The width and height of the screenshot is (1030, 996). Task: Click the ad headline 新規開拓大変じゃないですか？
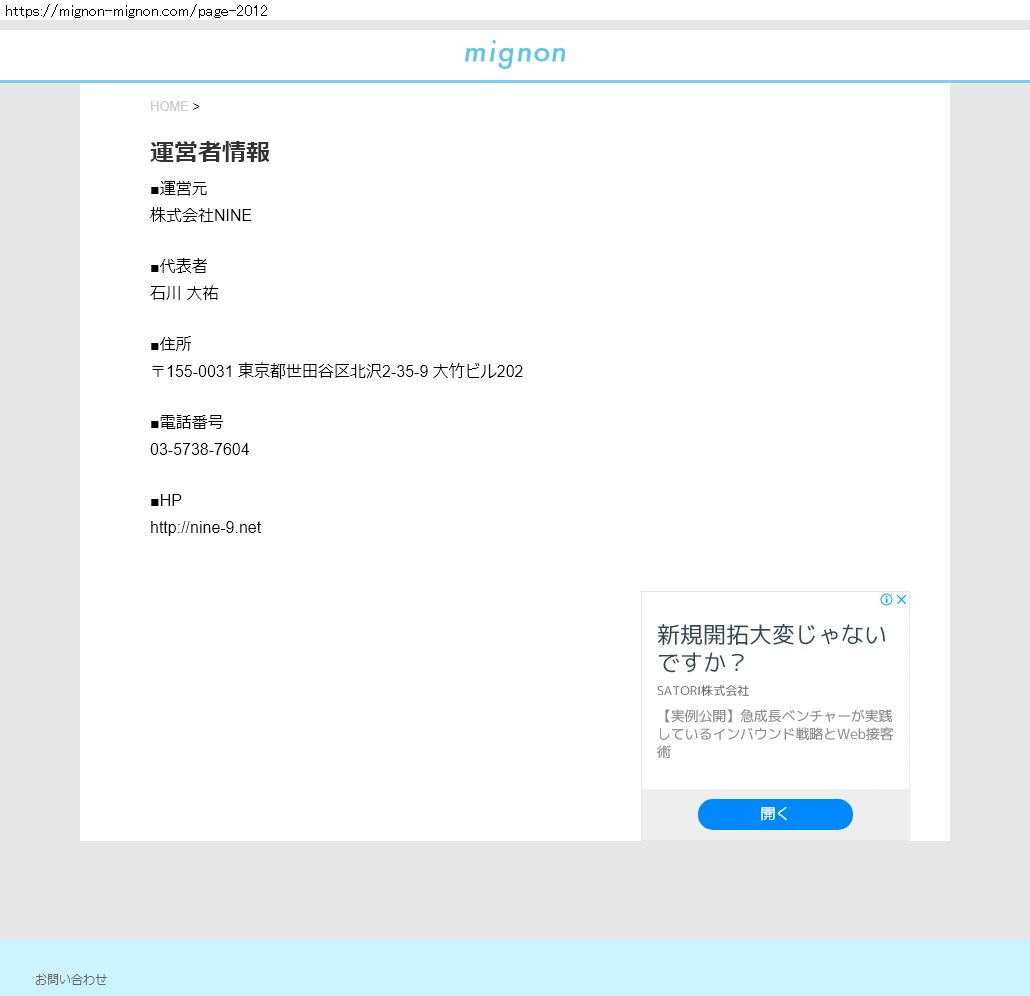click(x=771, y=648)
